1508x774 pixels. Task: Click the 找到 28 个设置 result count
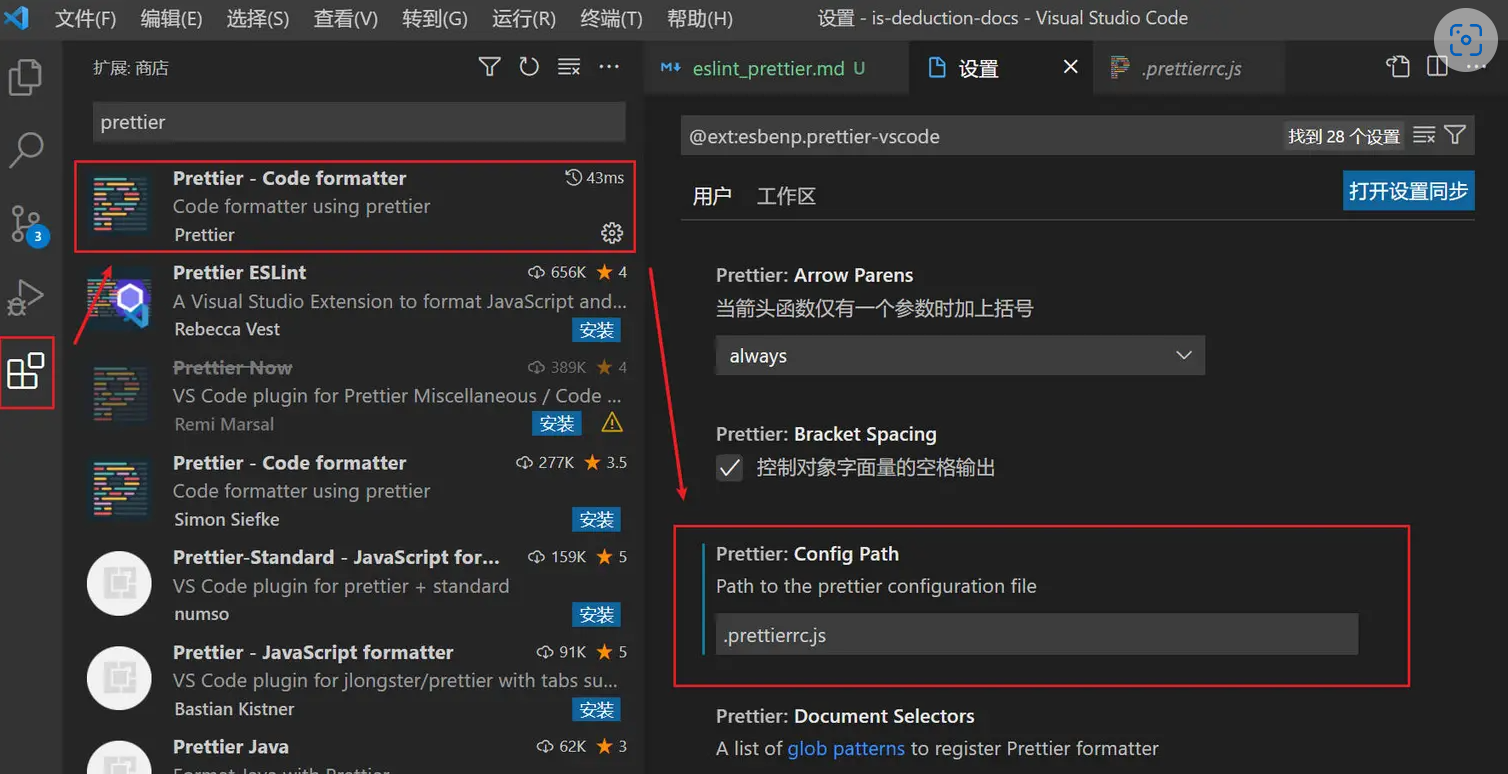coord(1344,136)
